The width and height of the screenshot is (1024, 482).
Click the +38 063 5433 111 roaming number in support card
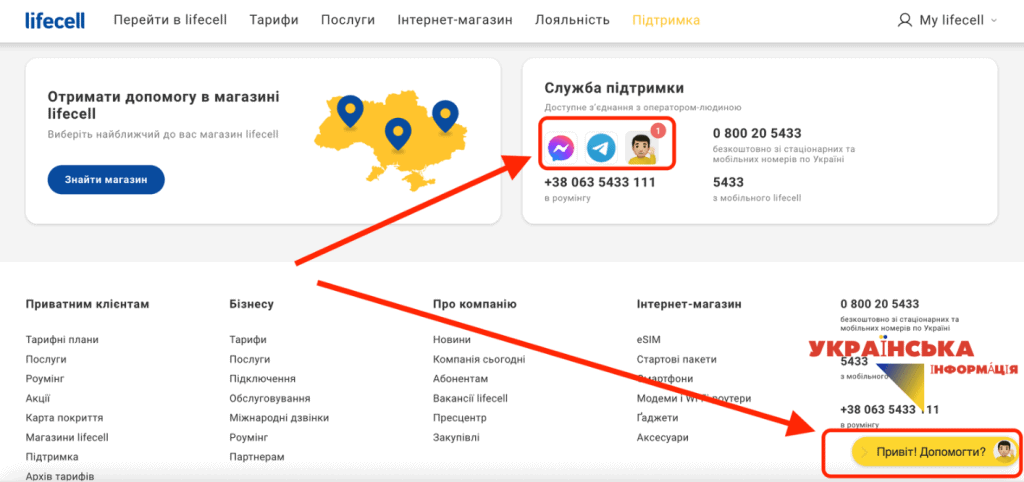click(599, 182)
